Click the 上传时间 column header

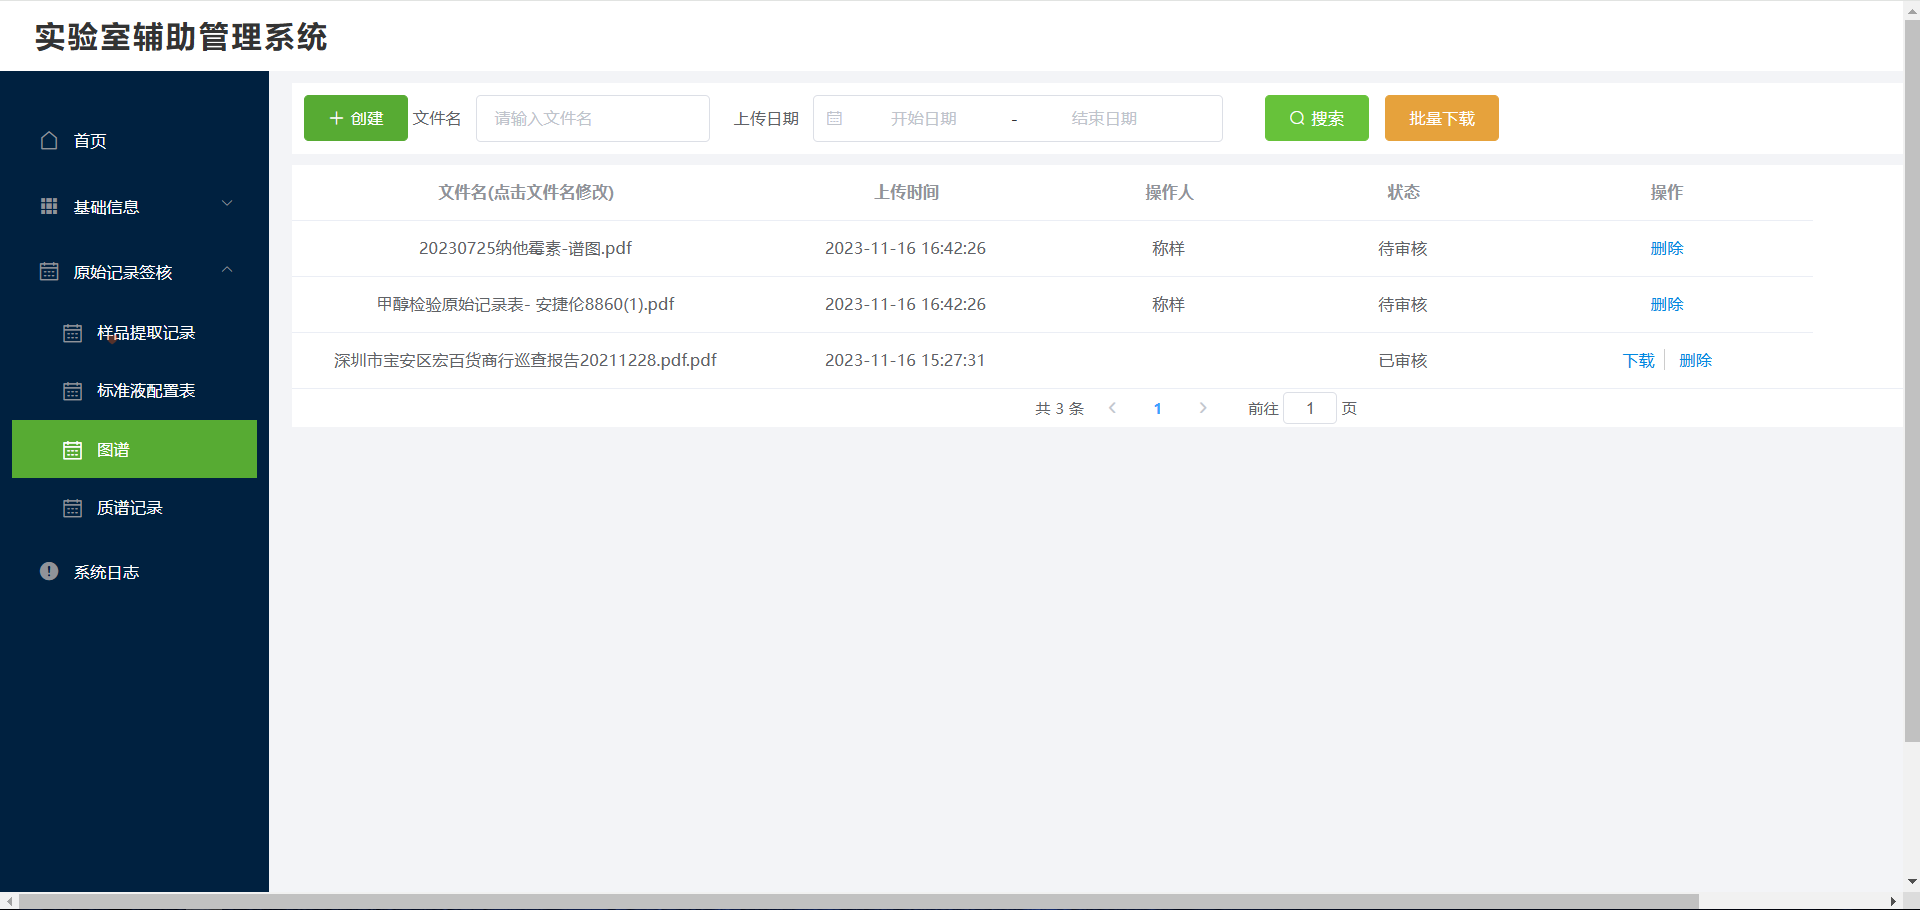906,192
